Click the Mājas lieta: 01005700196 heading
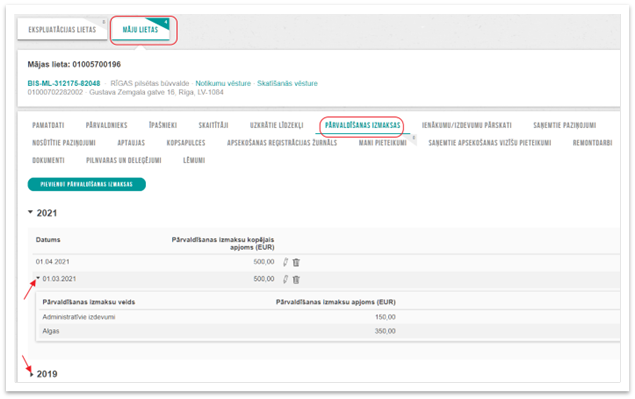The image size is (635, 399). pyautogui.click(x=74, y=64)
